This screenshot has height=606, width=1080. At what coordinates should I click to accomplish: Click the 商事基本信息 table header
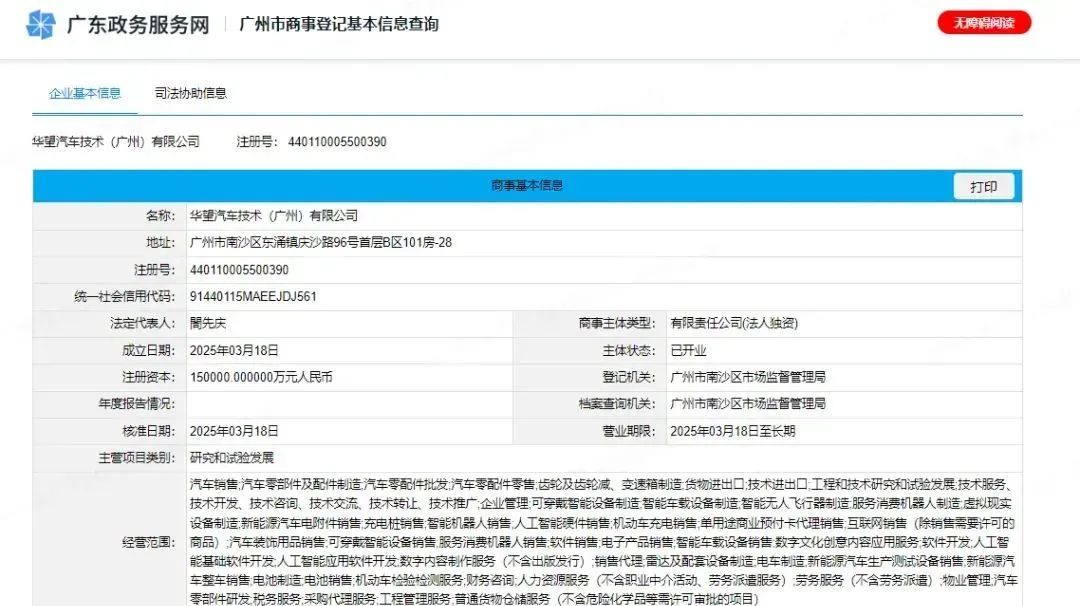pos(527,186)
